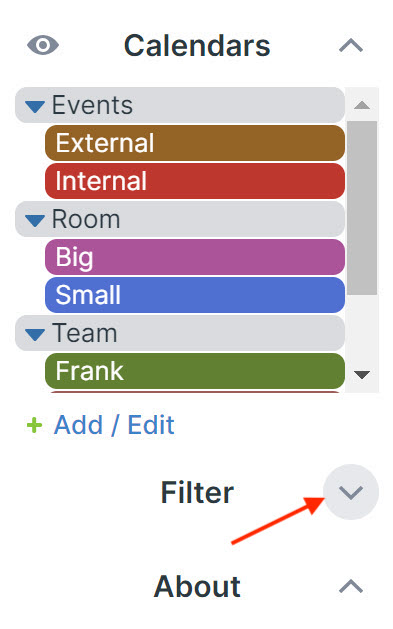Click the scrollbar down arrow
The width and height of the screenshot is (393, 629).
(362, 375)
